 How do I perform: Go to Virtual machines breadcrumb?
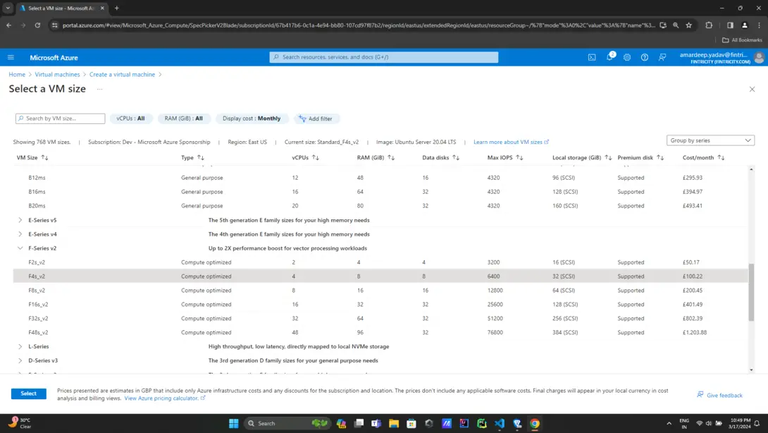click(57, 75)
